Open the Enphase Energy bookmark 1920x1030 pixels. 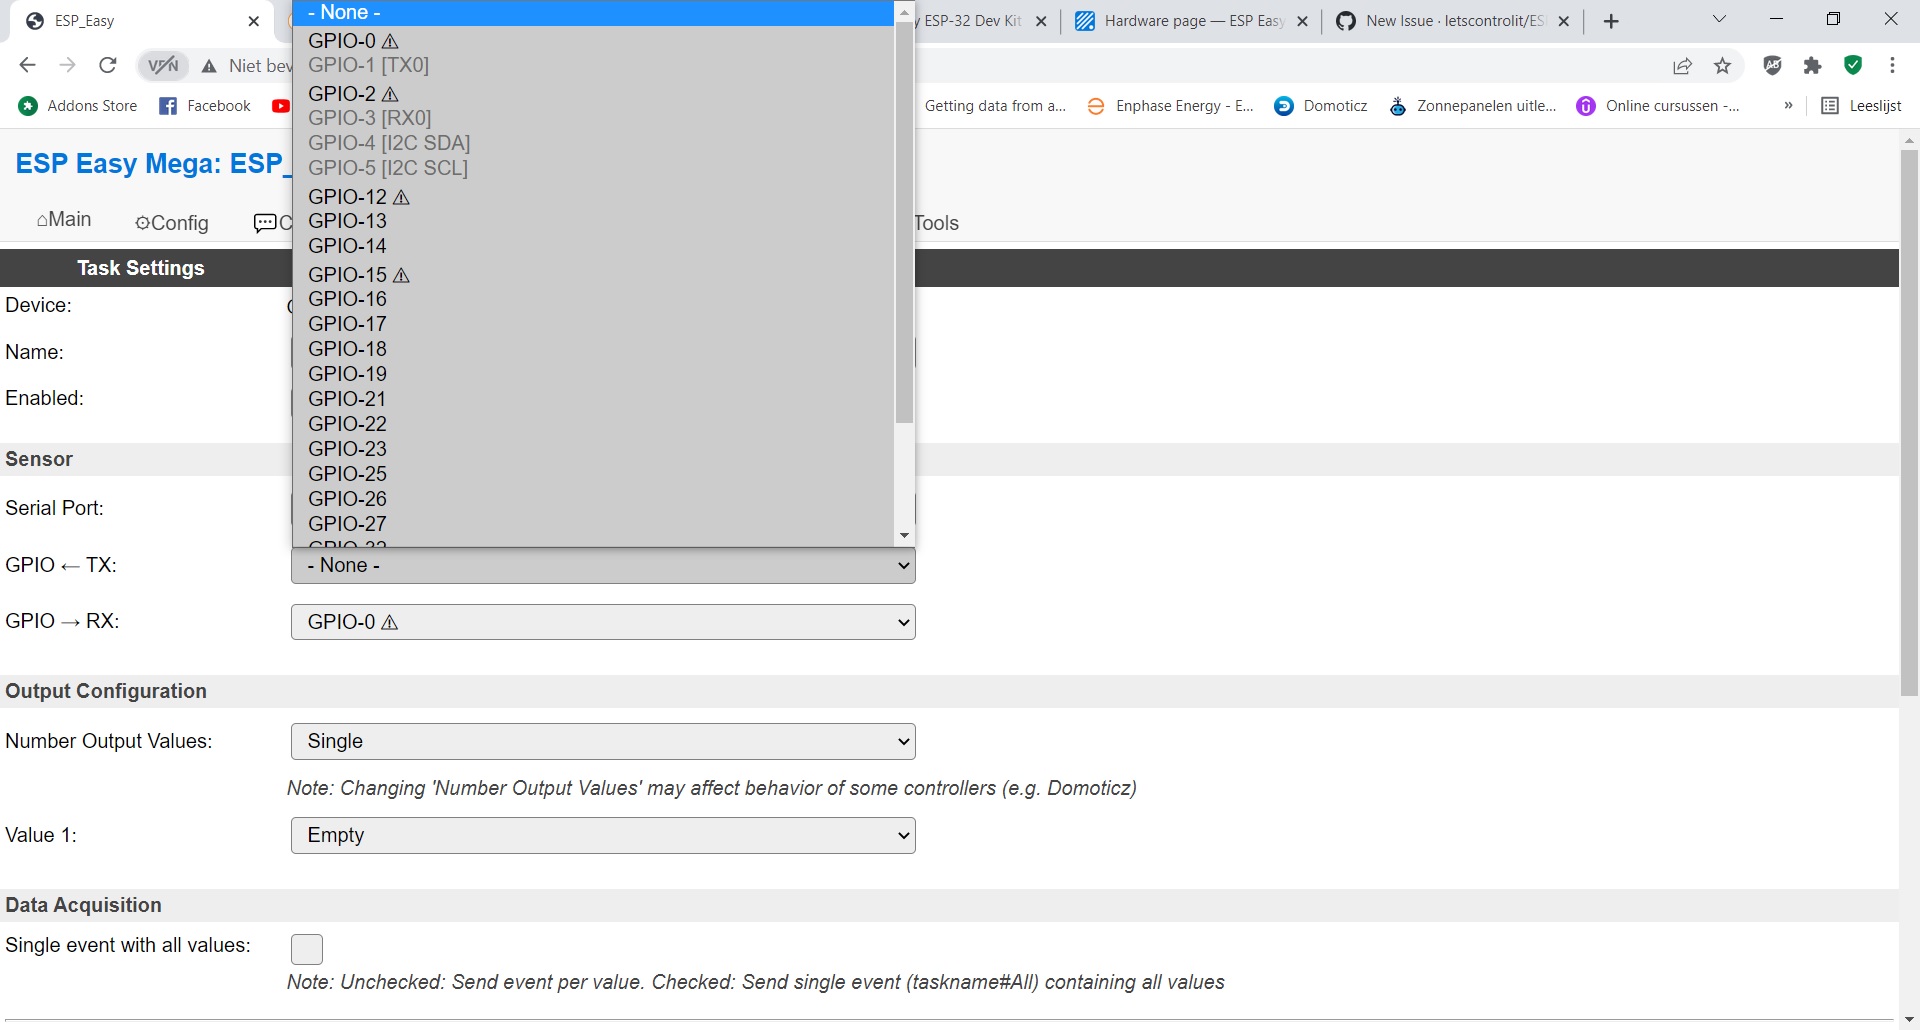click(x=1170, y=105)
